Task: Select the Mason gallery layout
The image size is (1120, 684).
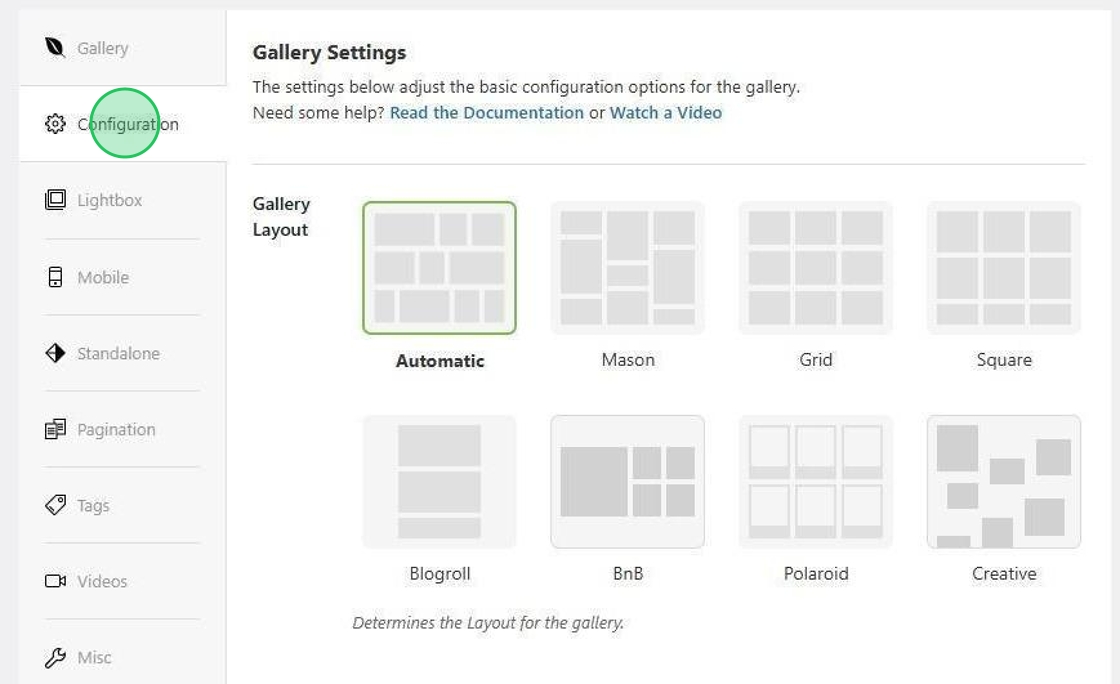Action: pyautogui.click(x=628, y=267)
